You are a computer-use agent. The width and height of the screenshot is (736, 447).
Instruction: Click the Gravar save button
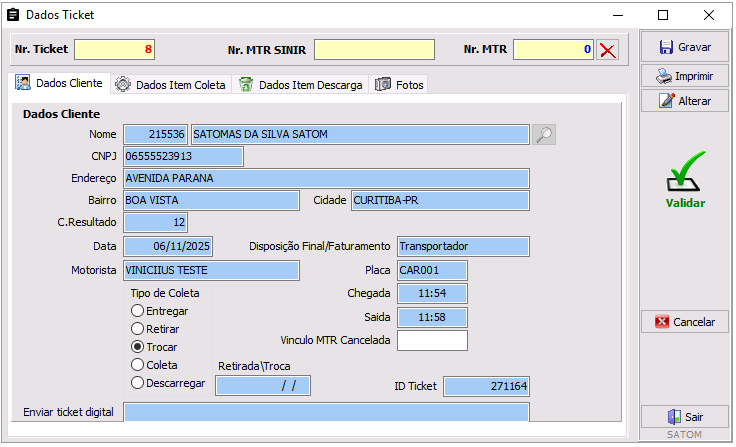click(685, 47)
